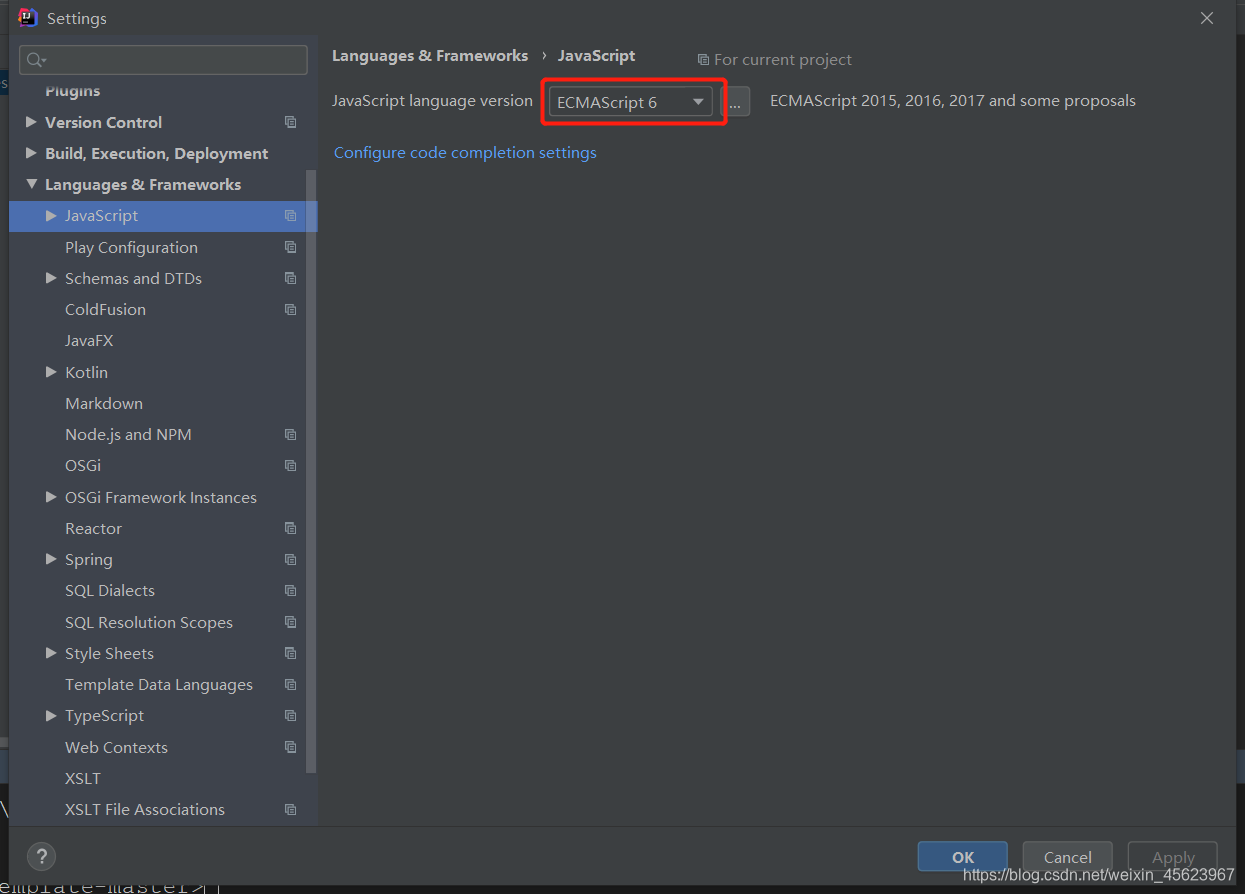Expand the JavaScript tree node arrow
Image resolution: width=1245 pixels, height=894 pixels.
[52, 215]
